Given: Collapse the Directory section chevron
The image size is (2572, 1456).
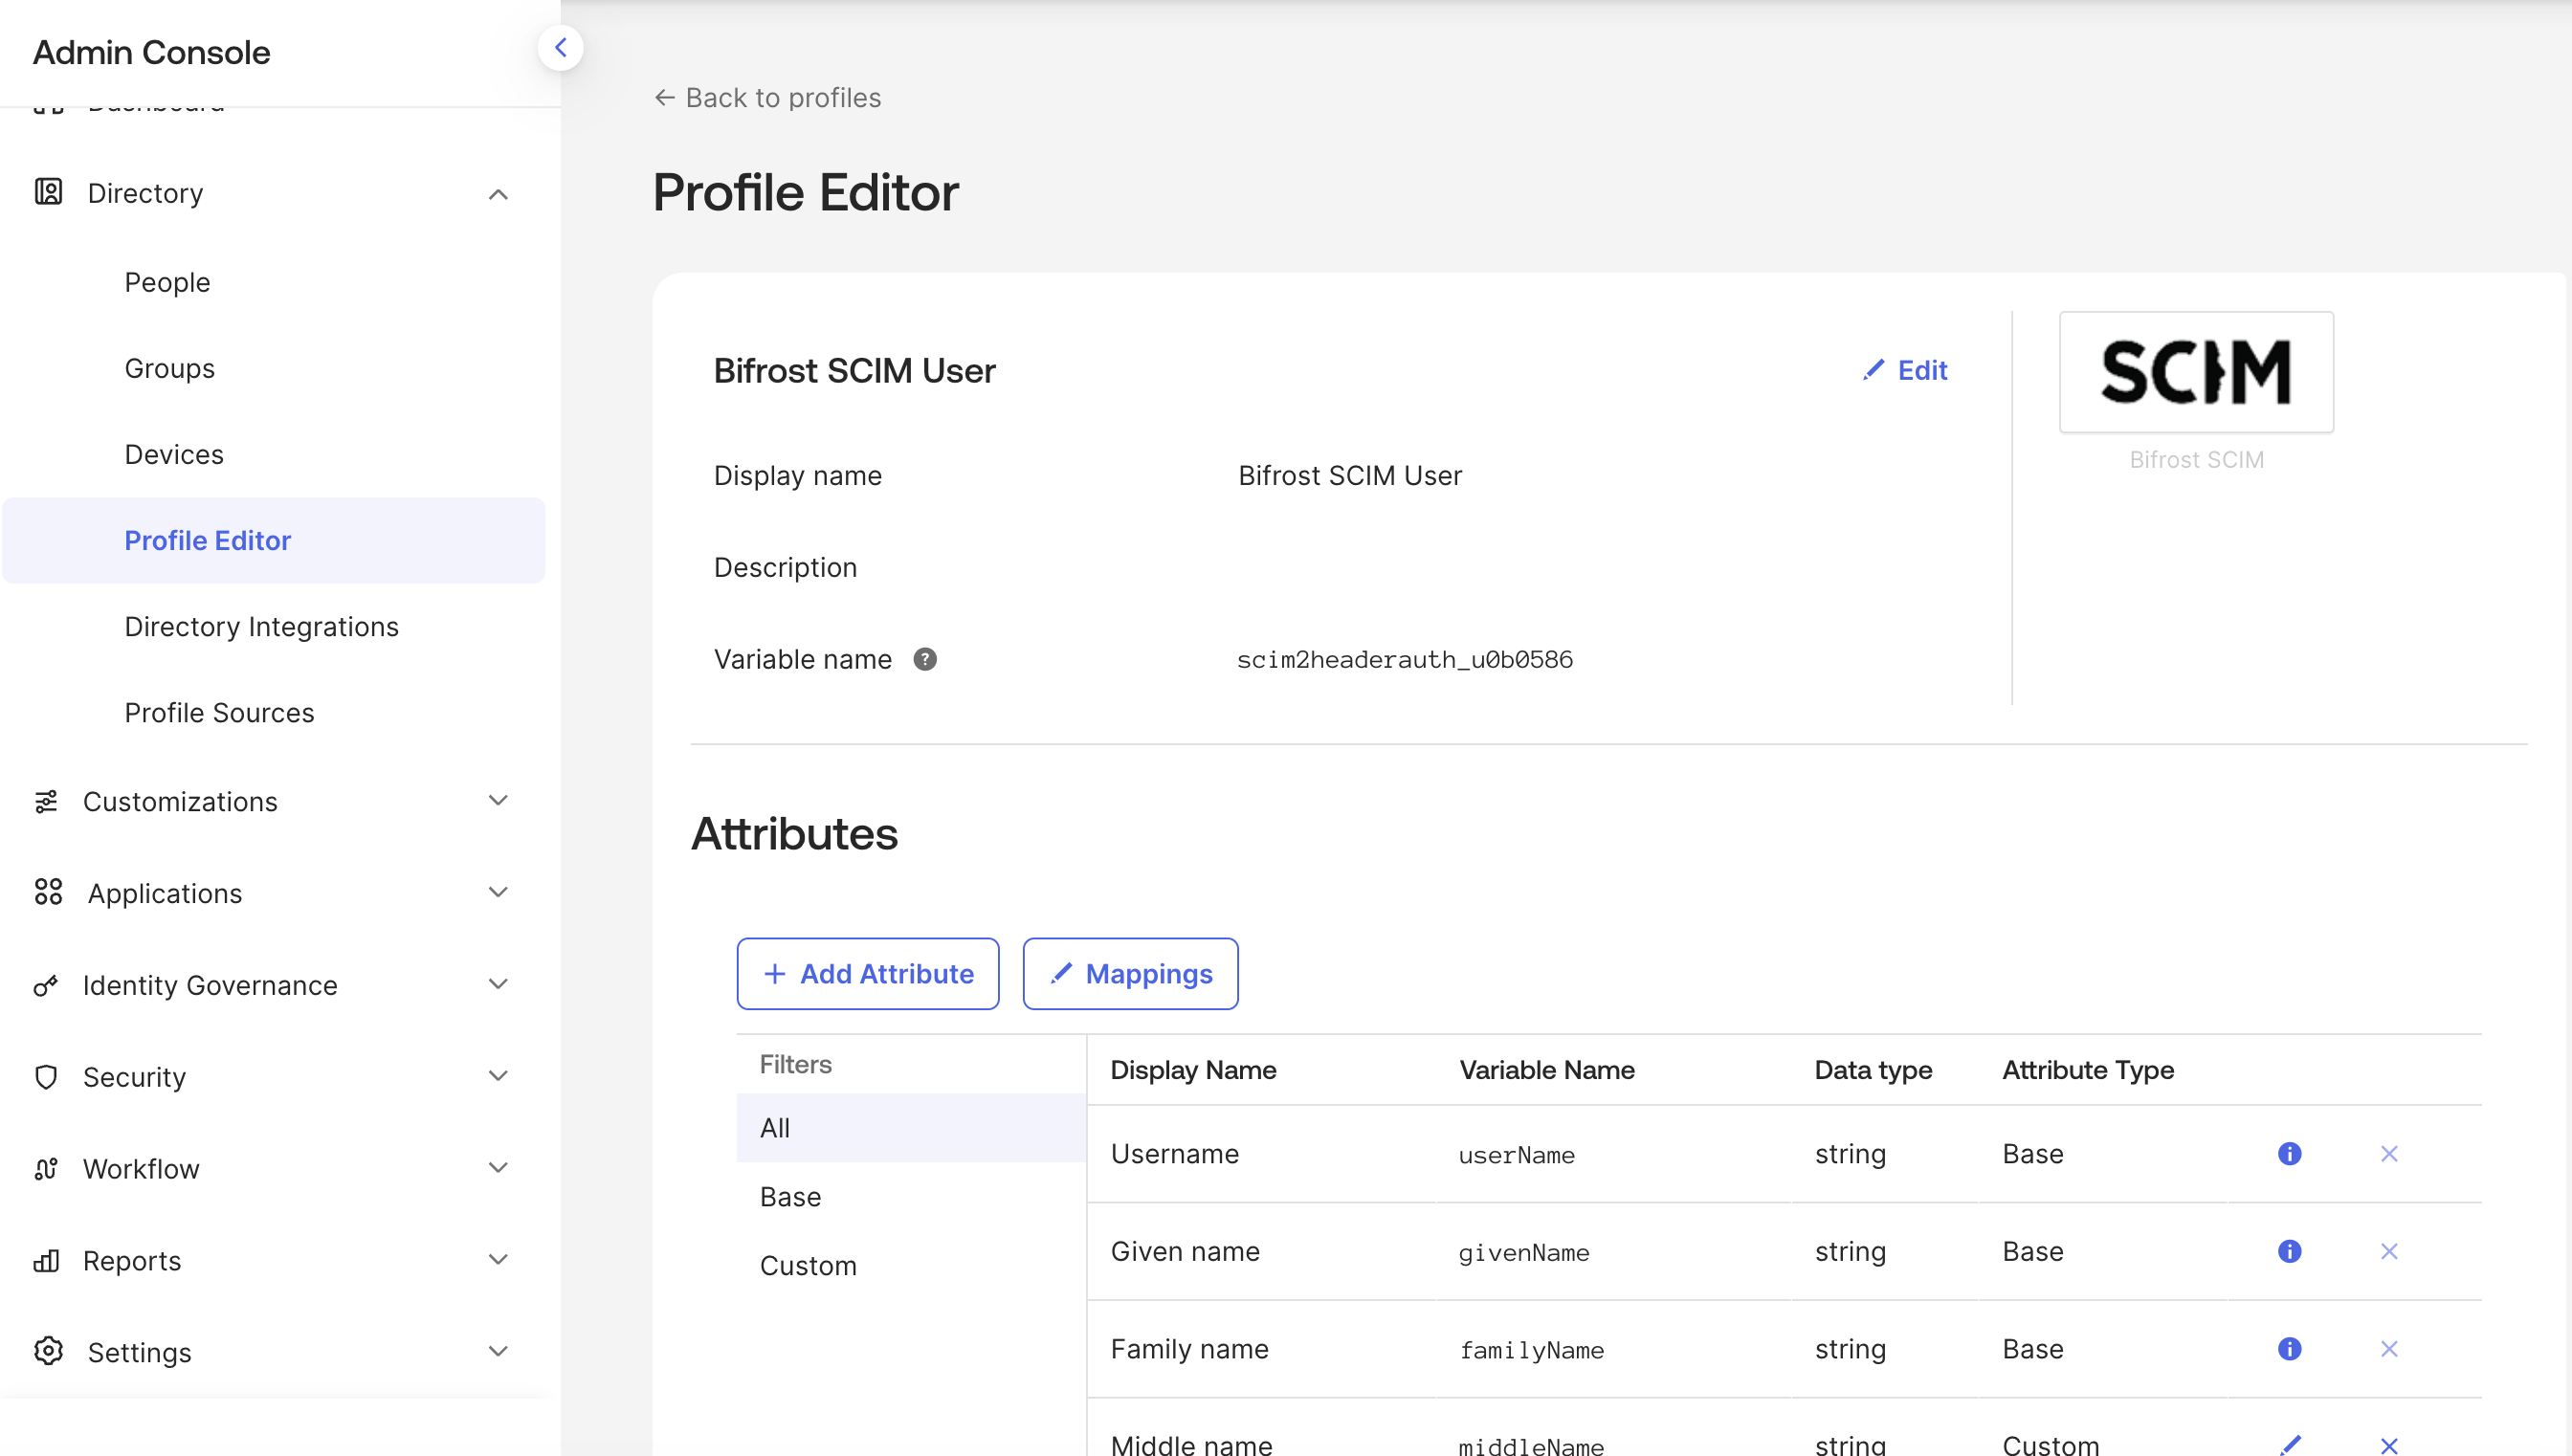Looking at the screenshot, I should (x=498, y=194).
